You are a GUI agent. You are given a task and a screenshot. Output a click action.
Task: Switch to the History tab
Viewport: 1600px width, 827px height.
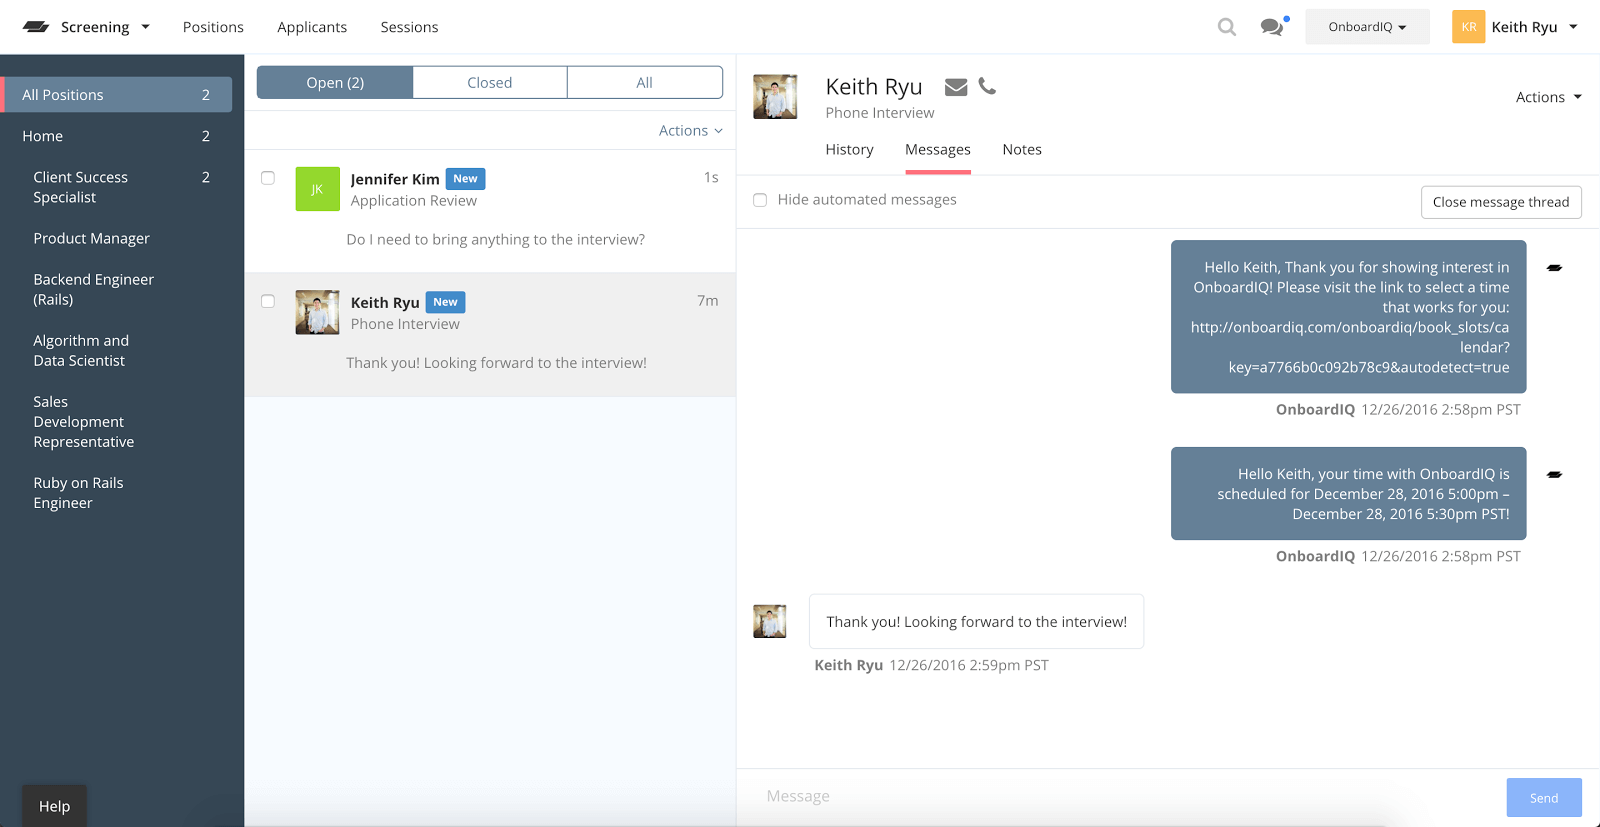[849, 150]
